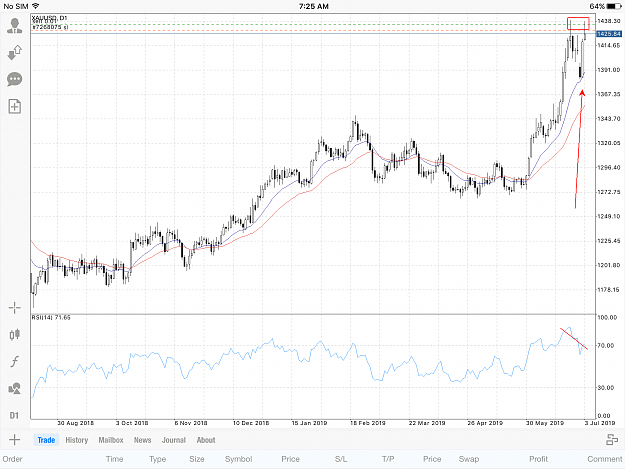Tap the 7:25 AM clock
Image resolution: width=625 pixels, height=469 pixels.
(x=314, y=6)
